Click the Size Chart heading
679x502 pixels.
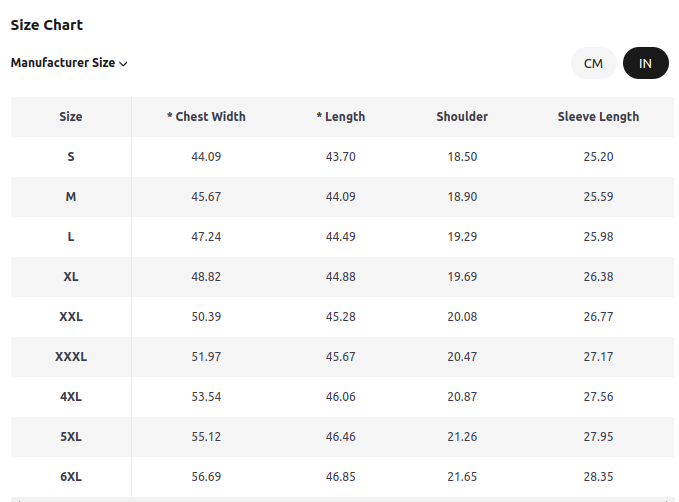pos(47,25)
